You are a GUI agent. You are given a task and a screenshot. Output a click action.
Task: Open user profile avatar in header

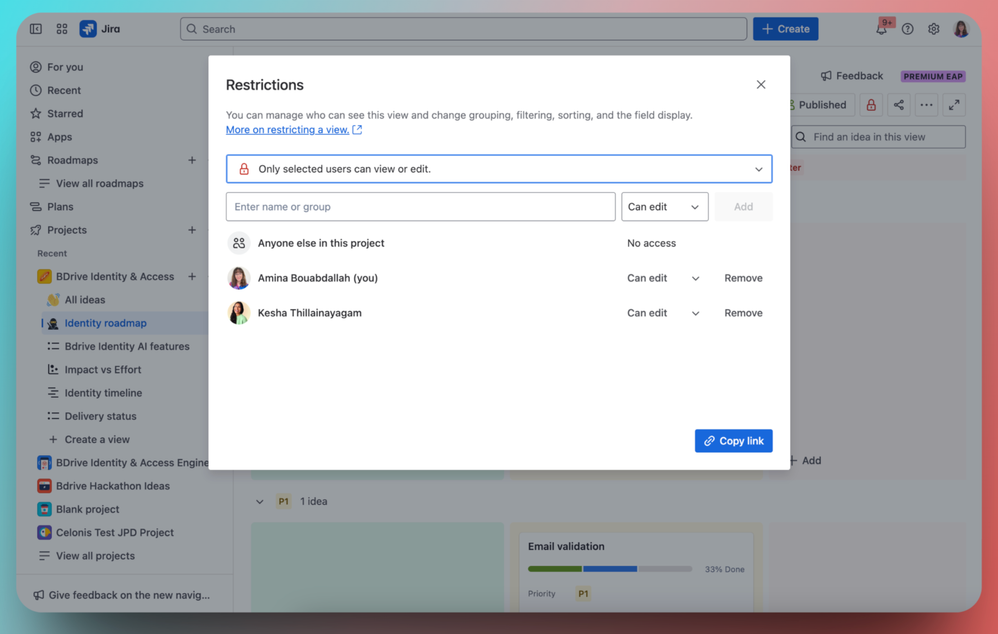pyautogui.click(x=961, y=29)
